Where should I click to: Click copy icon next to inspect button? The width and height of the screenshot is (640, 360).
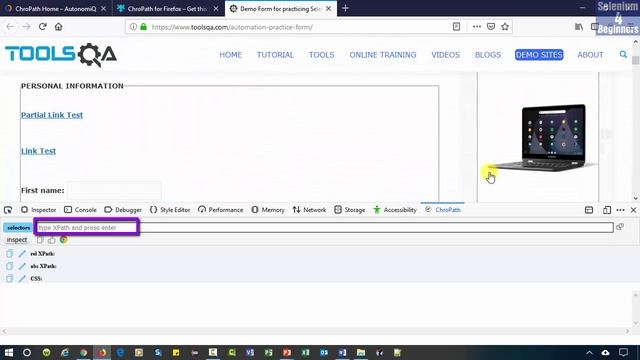40,240
